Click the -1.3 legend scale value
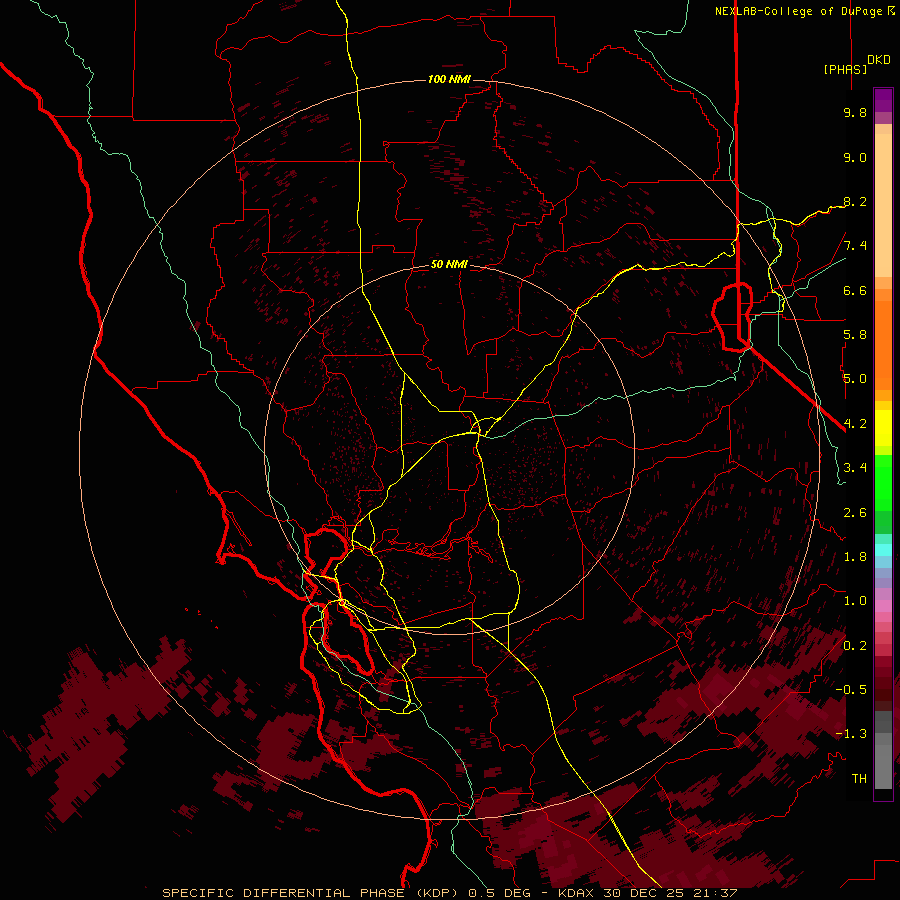This screenshot has width=900, height=900. click(851, 734)
